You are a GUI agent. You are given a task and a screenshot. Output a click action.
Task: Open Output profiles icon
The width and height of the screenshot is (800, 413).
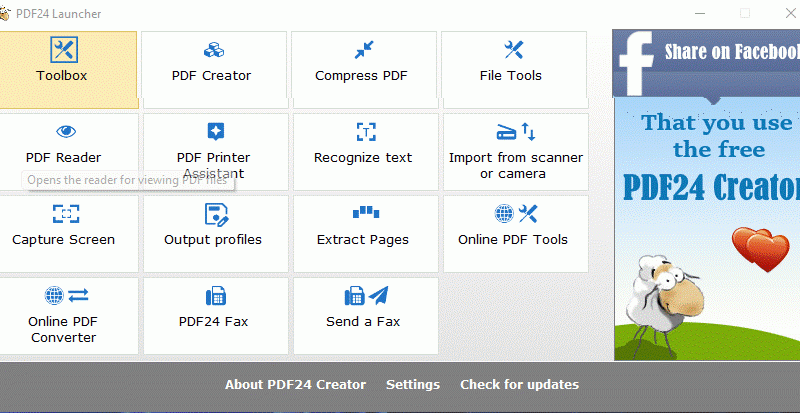[216, 214]
